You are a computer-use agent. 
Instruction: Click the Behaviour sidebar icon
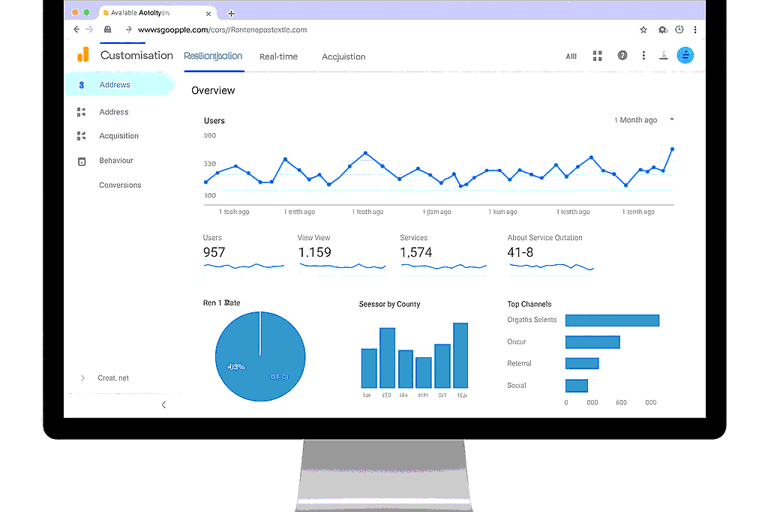[82, 161]
